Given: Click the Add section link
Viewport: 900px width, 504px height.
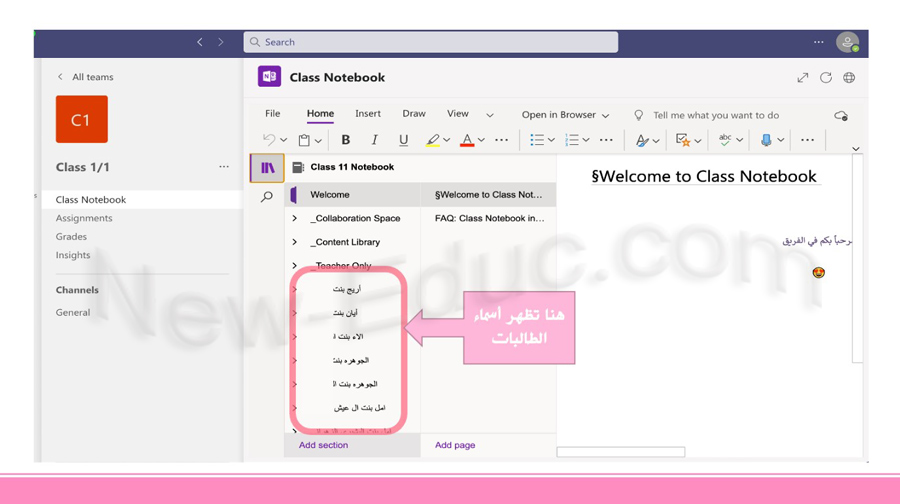Looking at the screenshot, I should 323,445.
